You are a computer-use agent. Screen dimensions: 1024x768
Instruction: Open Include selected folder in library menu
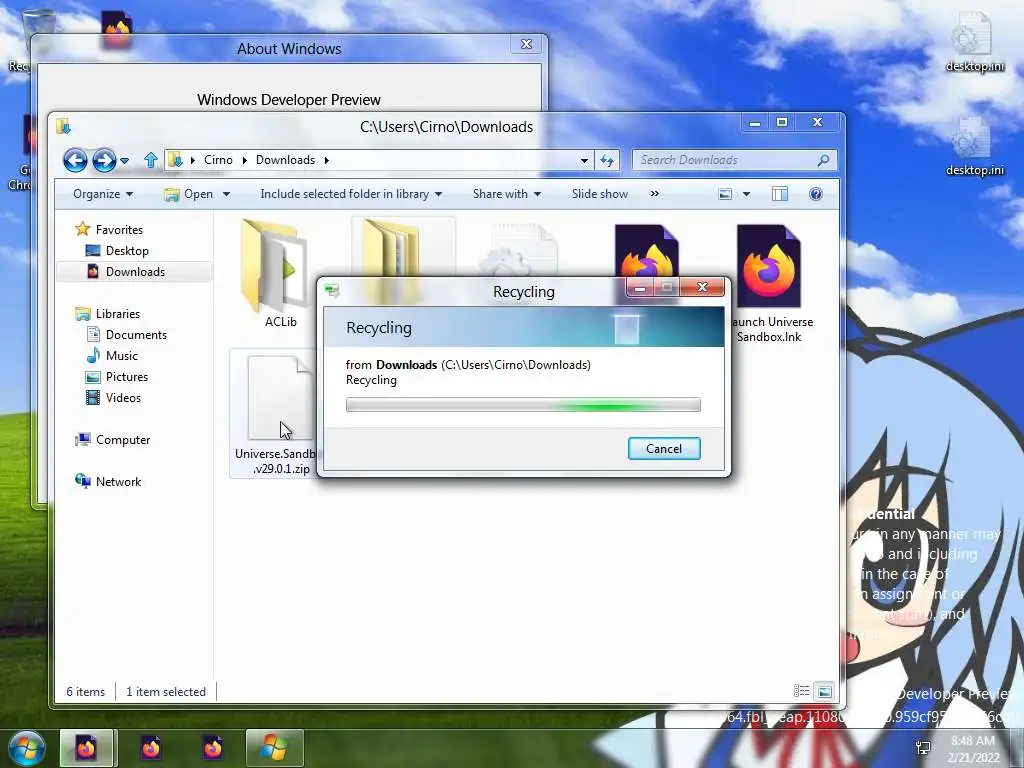[x=351, y=194]
